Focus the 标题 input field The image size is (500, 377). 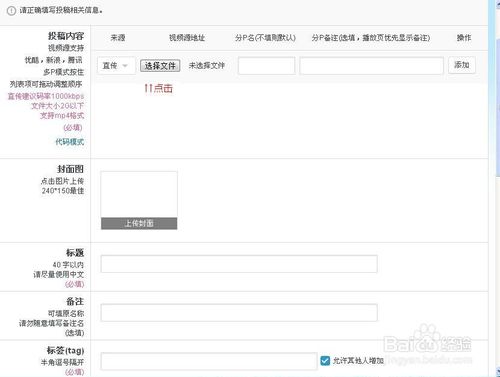point(239,264)
